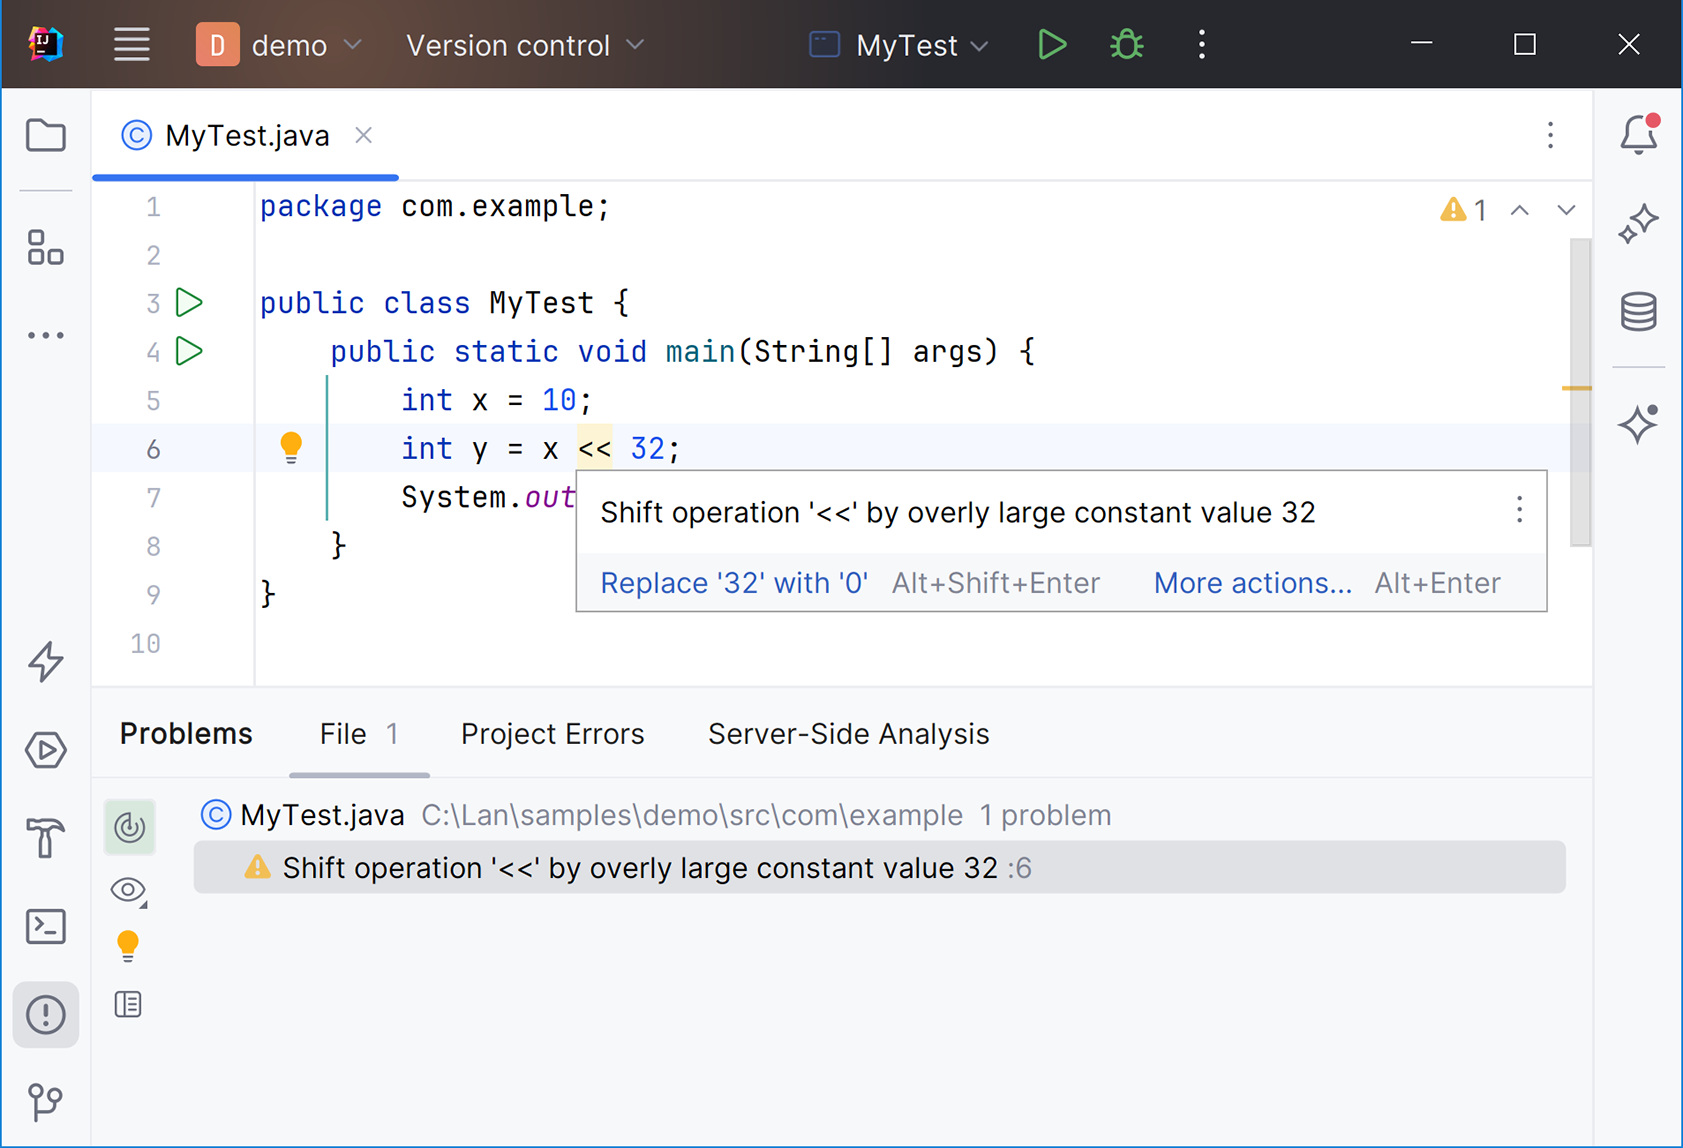The width and height of the screenshot is (1683, 1148).
Task: Go to next highlighted error arrow
Action: pyautogui.click(x=1566, y=210)
